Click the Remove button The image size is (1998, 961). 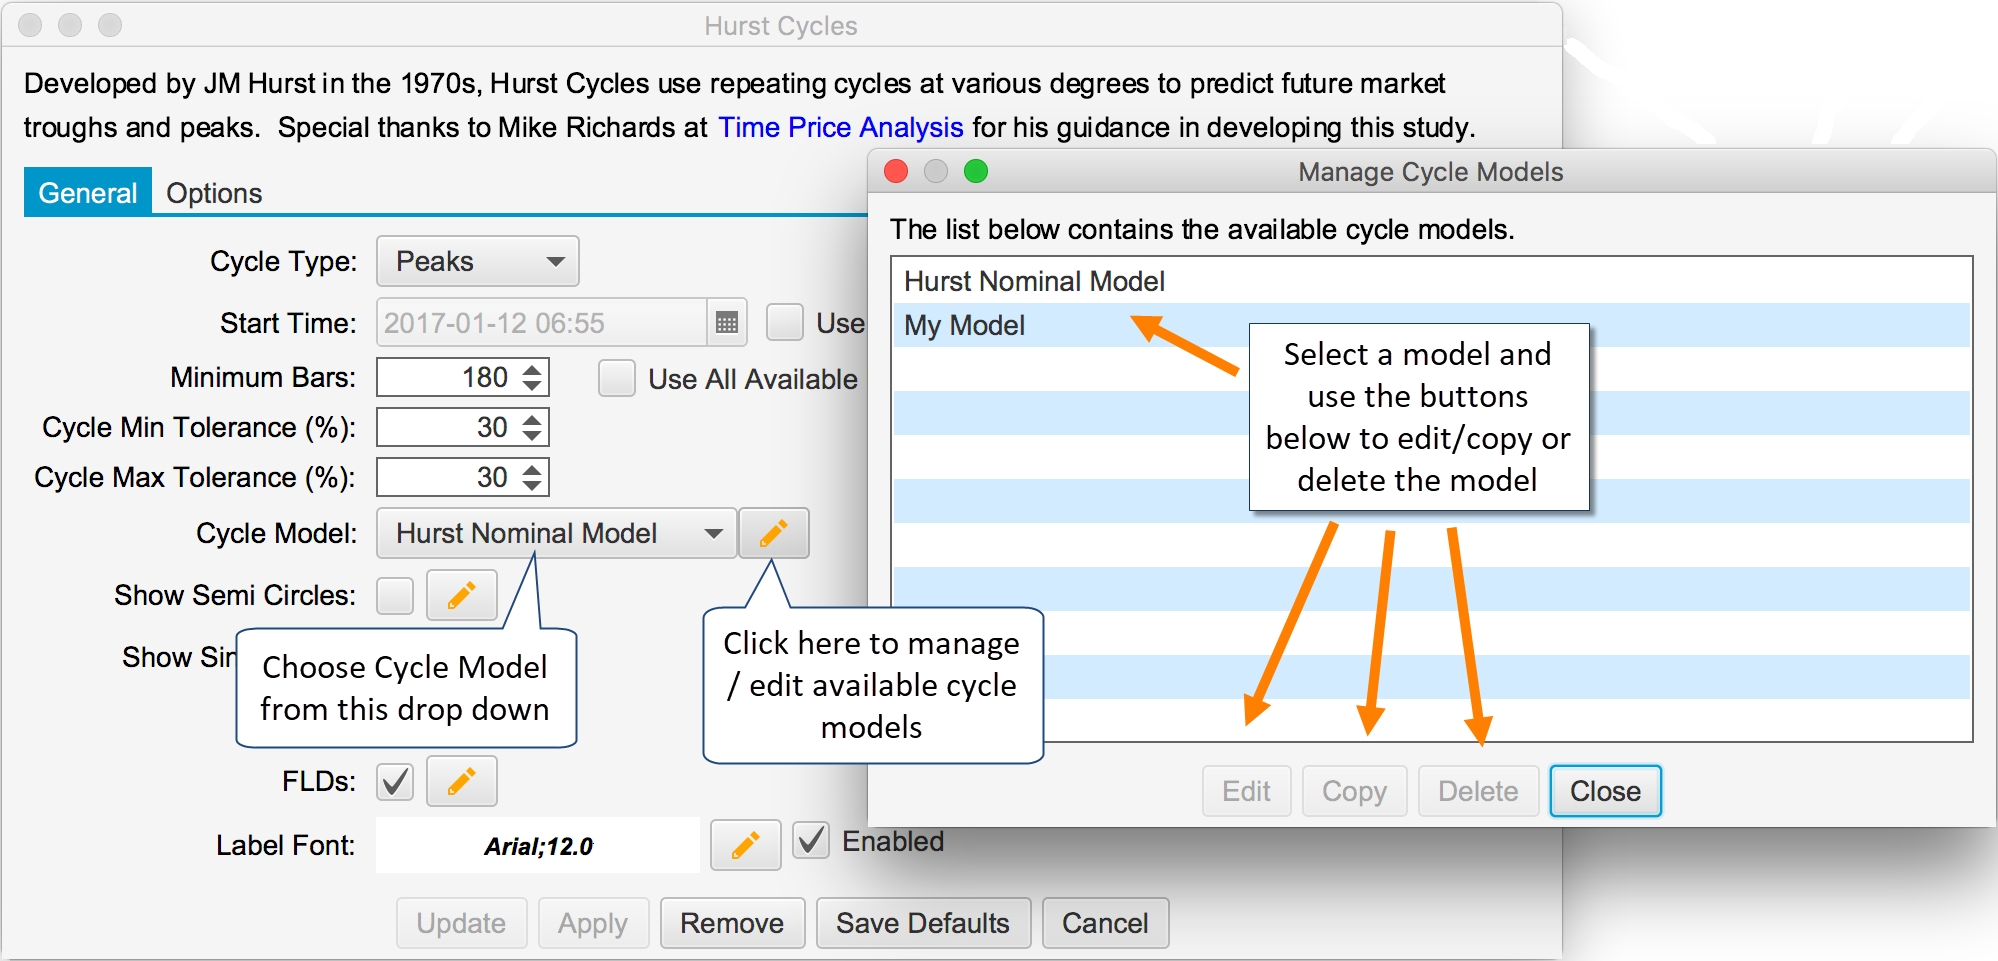732,922
